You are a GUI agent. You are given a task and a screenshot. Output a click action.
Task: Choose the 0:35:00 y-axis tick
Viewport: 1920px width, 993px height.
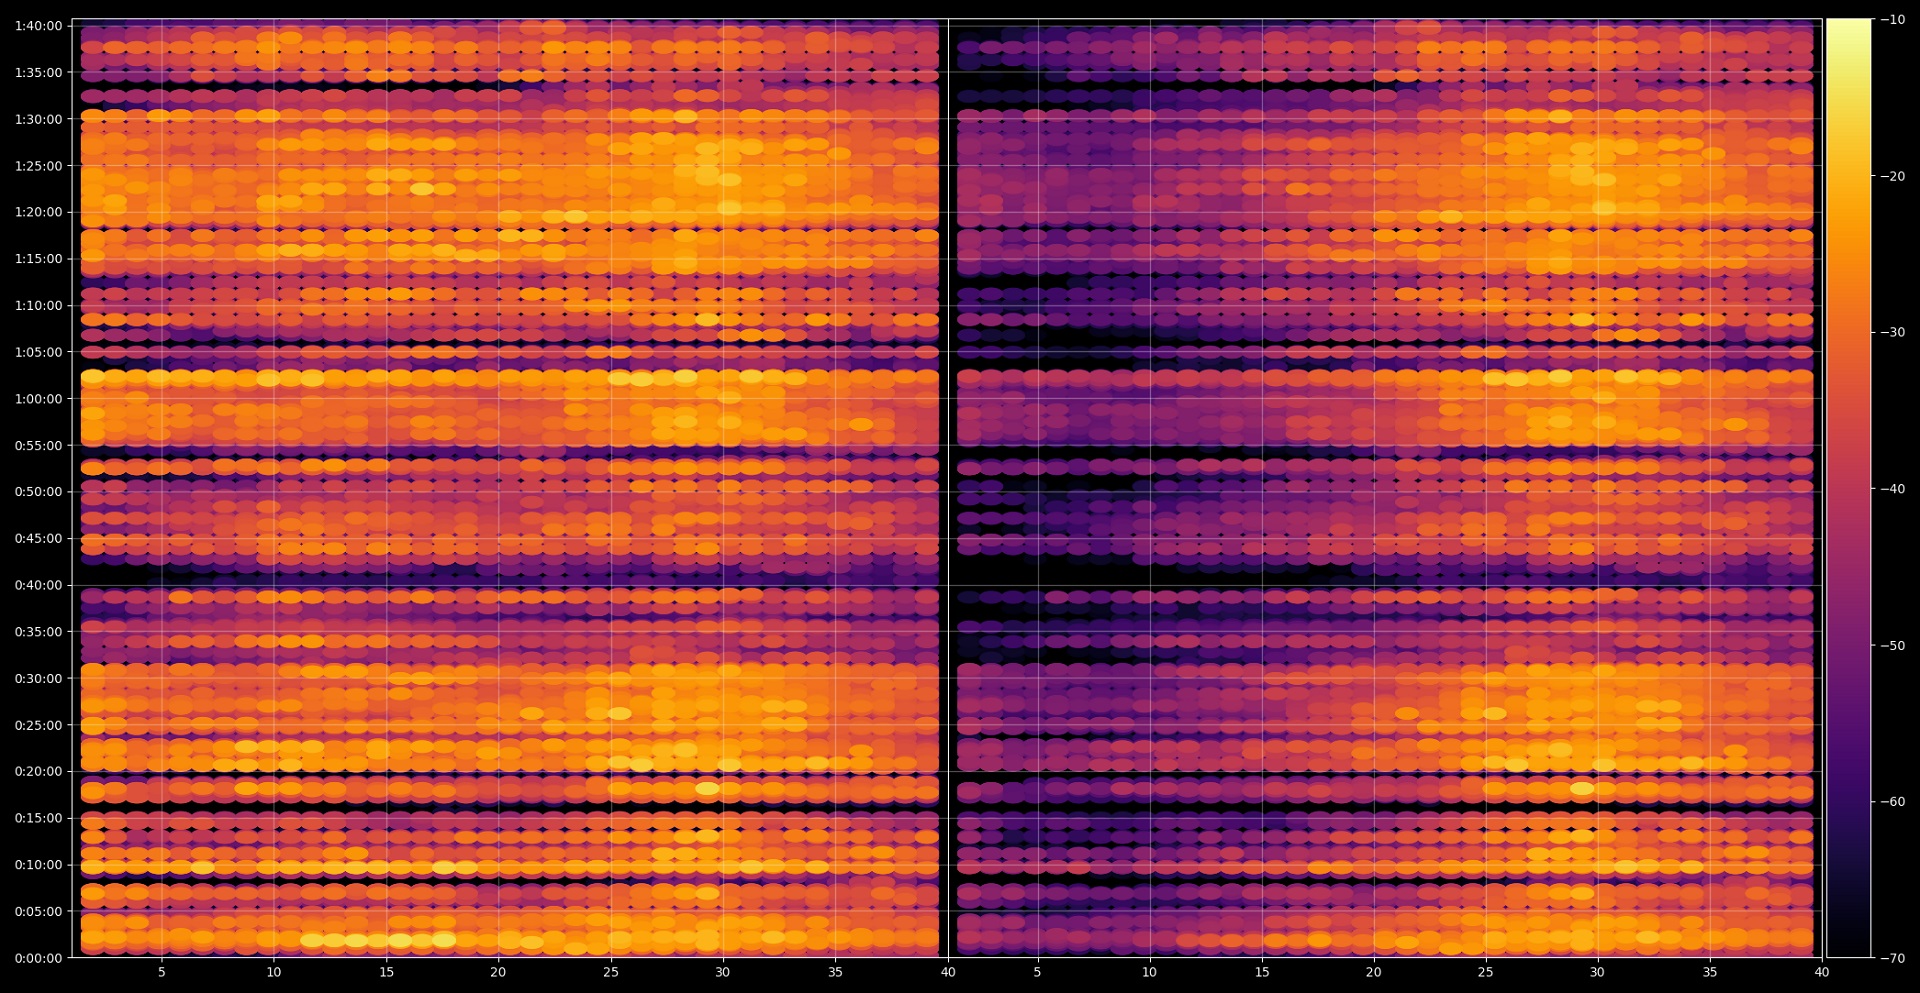click(38, 632)
